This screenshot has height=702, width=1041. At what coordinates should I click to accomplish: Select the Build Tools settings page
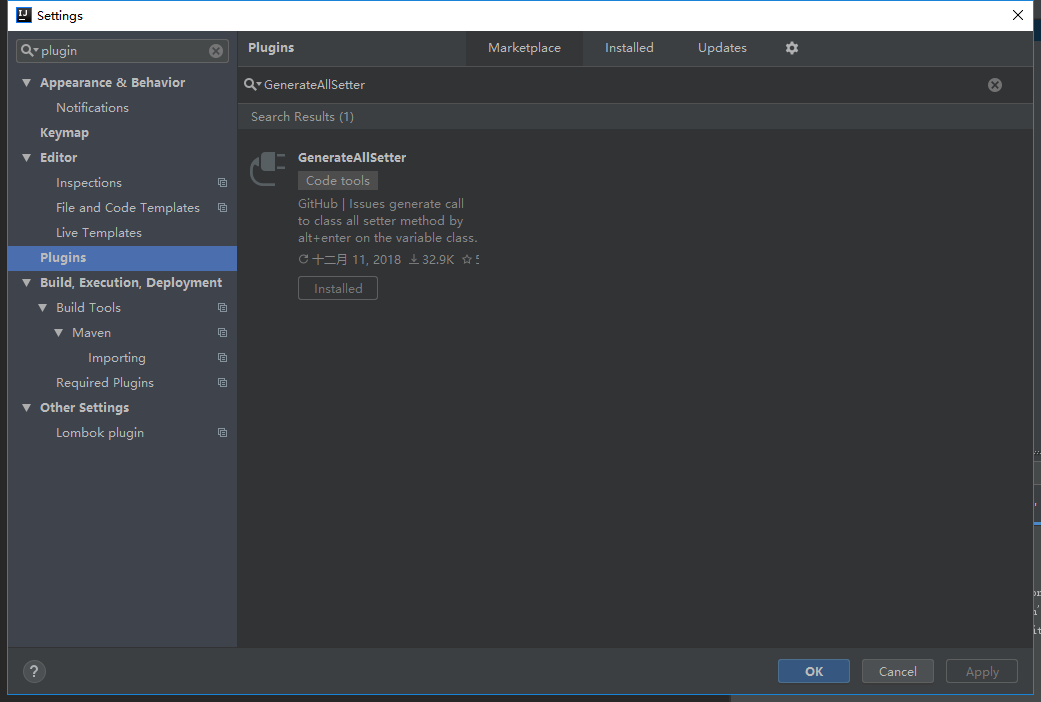(88, 307)
